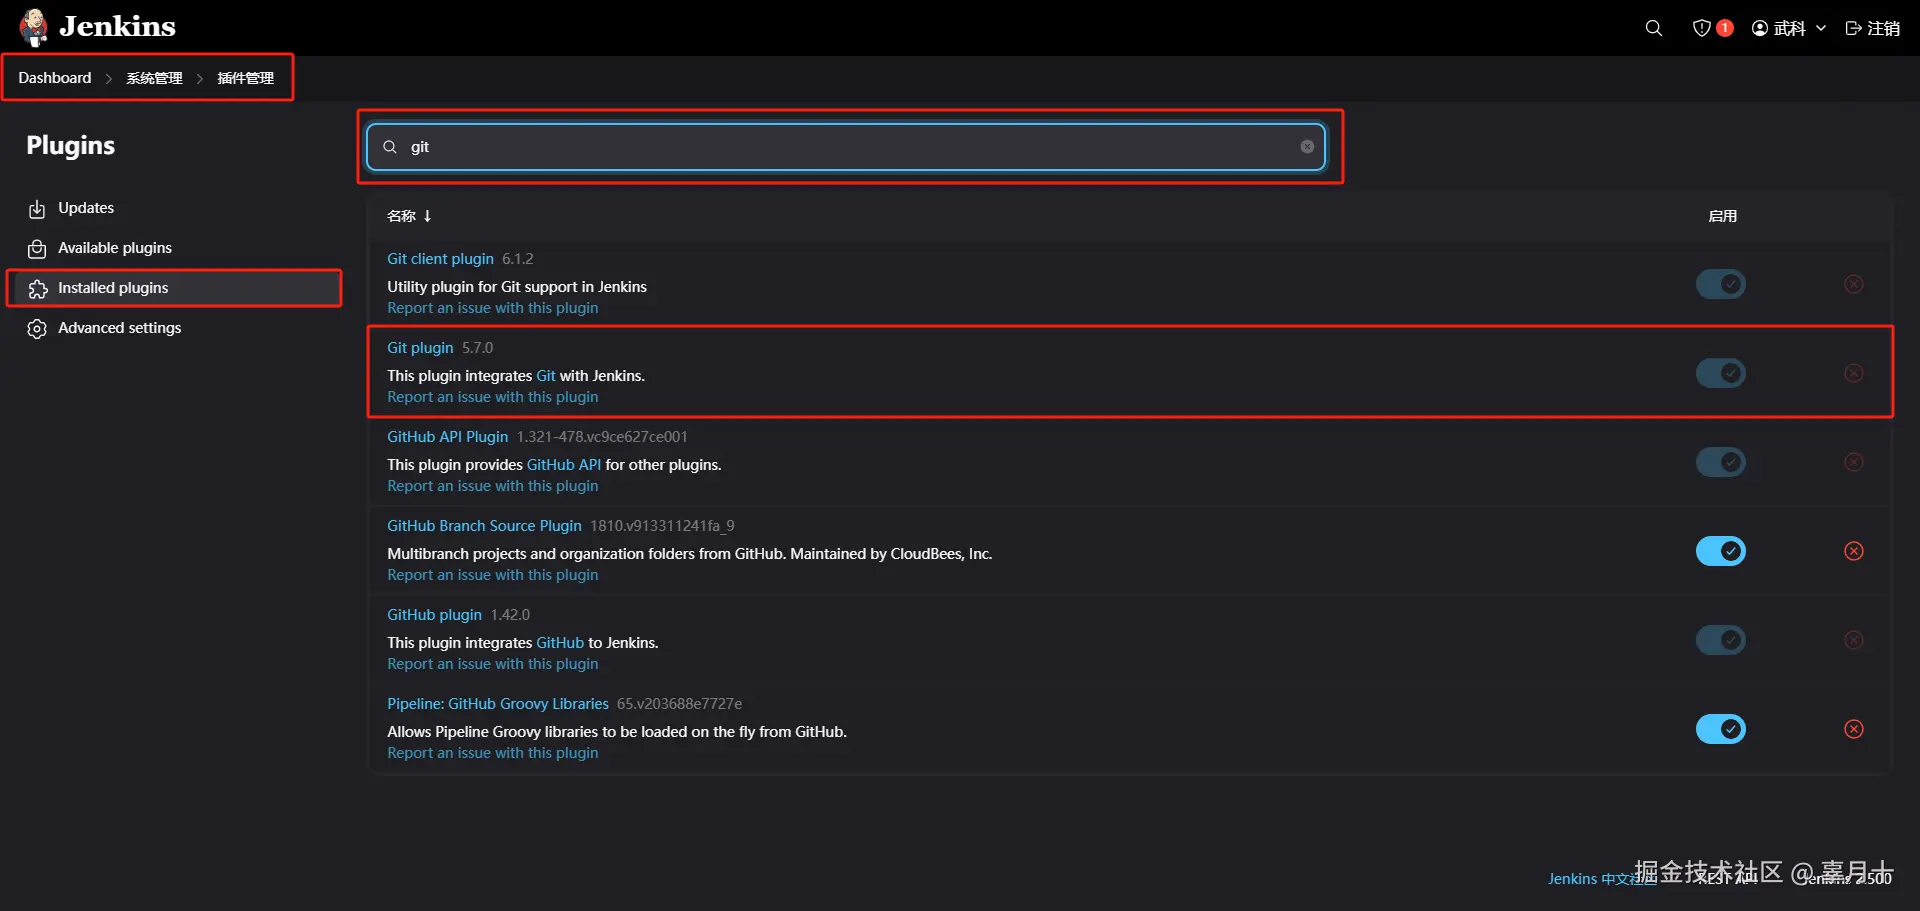This screenshot has height=911, width=1920.
Task: Click version text 6.1.2
Action: pos(518,259)
